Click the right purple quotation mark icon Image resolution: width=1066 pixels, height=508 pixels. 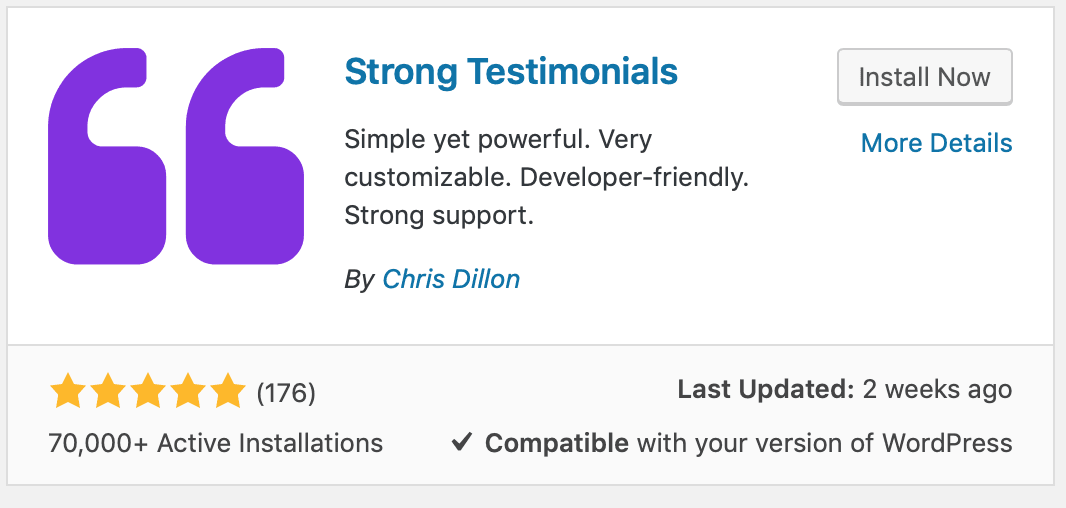click(x=245, y=156)
